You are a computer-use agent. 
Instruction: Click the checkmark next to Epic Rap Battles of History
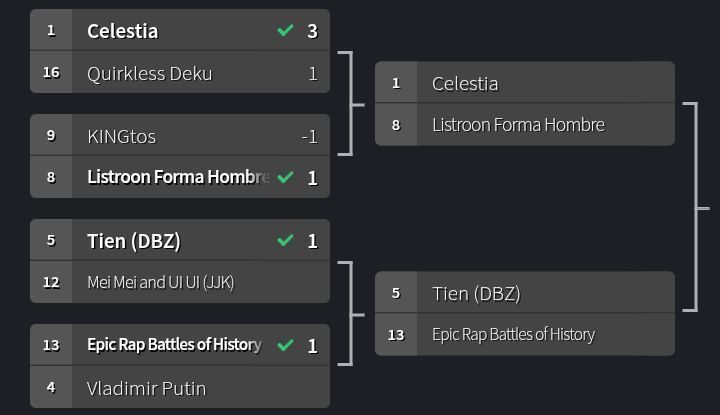point(286,345)
